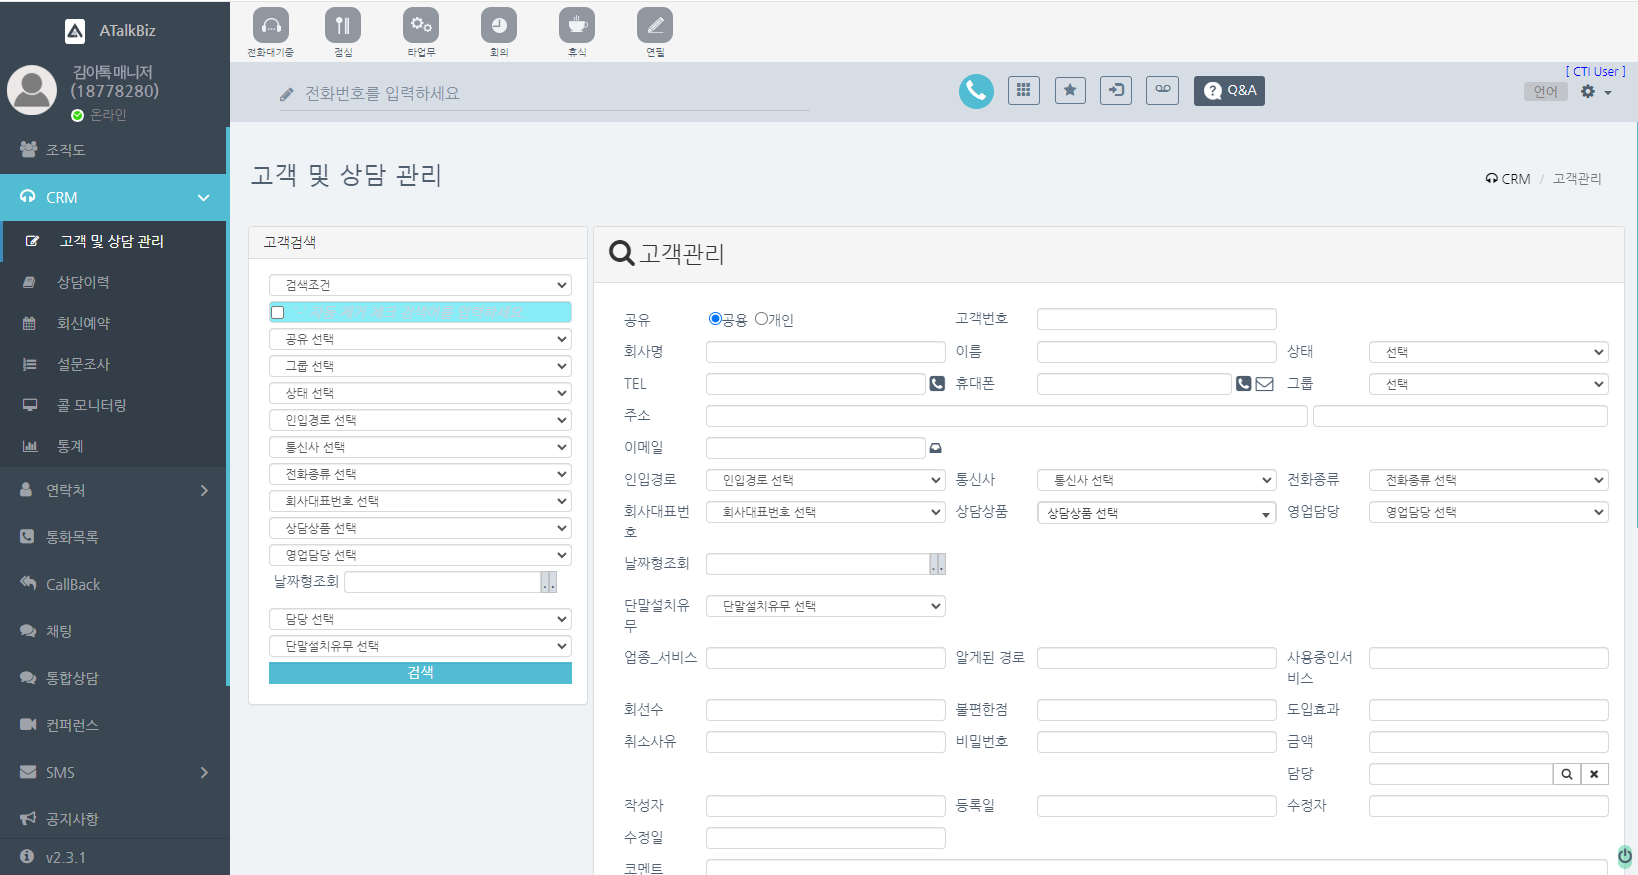Click phone icon next to 휴대폰 field
Viewport: 1638px width, 875px height.
[x=1243, y=383]
